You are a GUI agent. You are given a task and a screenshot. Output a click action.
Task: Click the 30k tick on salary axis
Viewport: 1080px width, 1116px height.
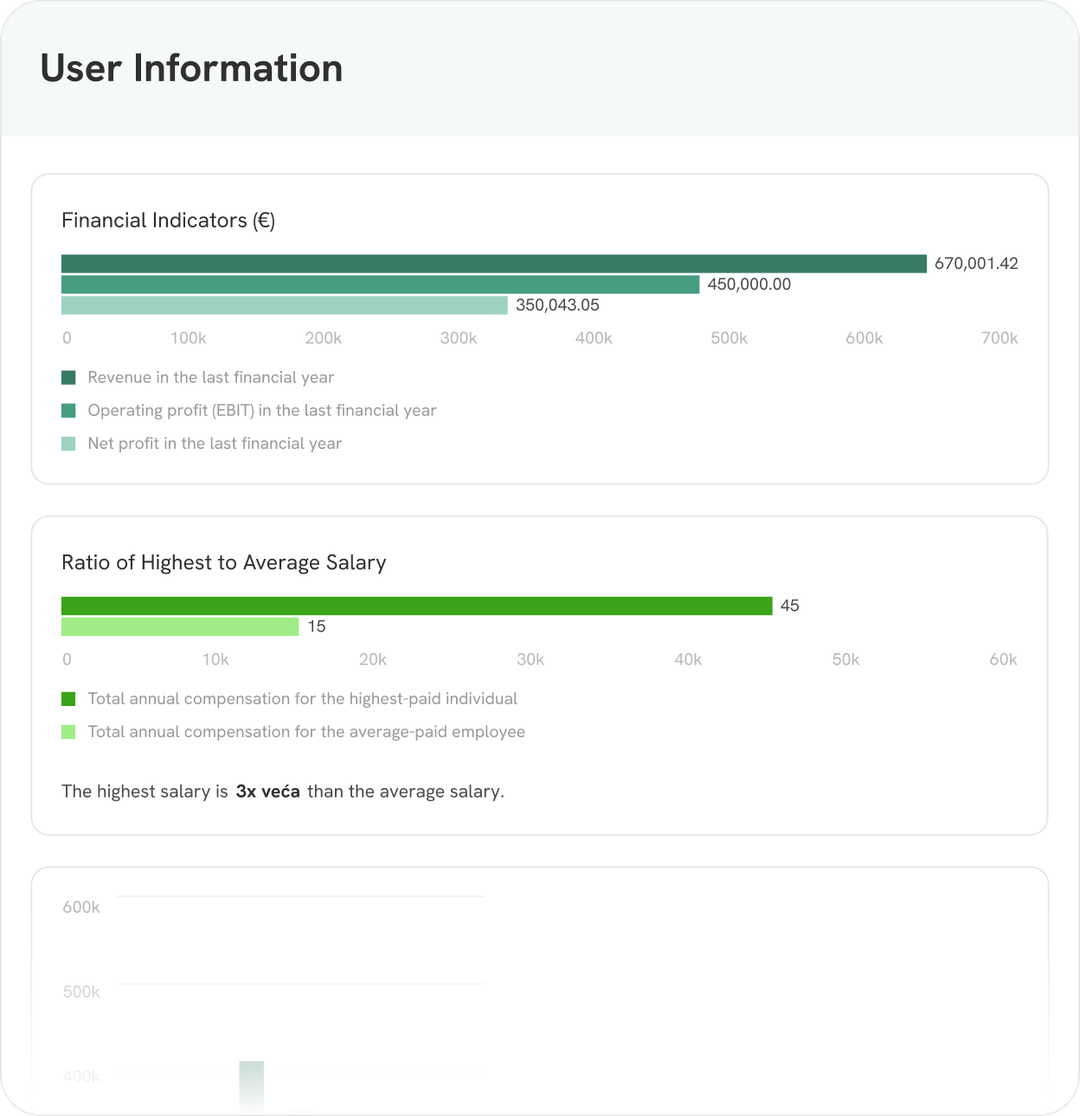tap(530, 660)
